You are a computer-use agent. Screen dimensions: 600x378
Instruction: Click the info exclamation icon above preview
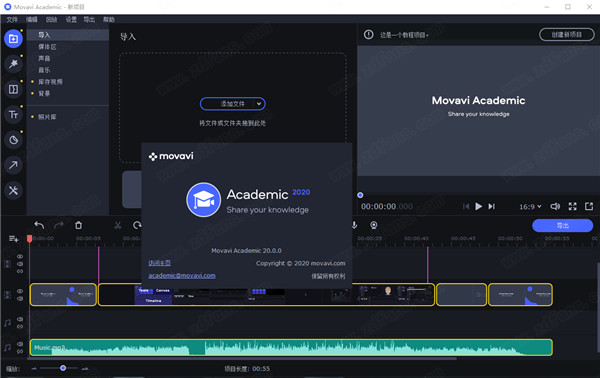pyautogui.click(x=368, y=35)
